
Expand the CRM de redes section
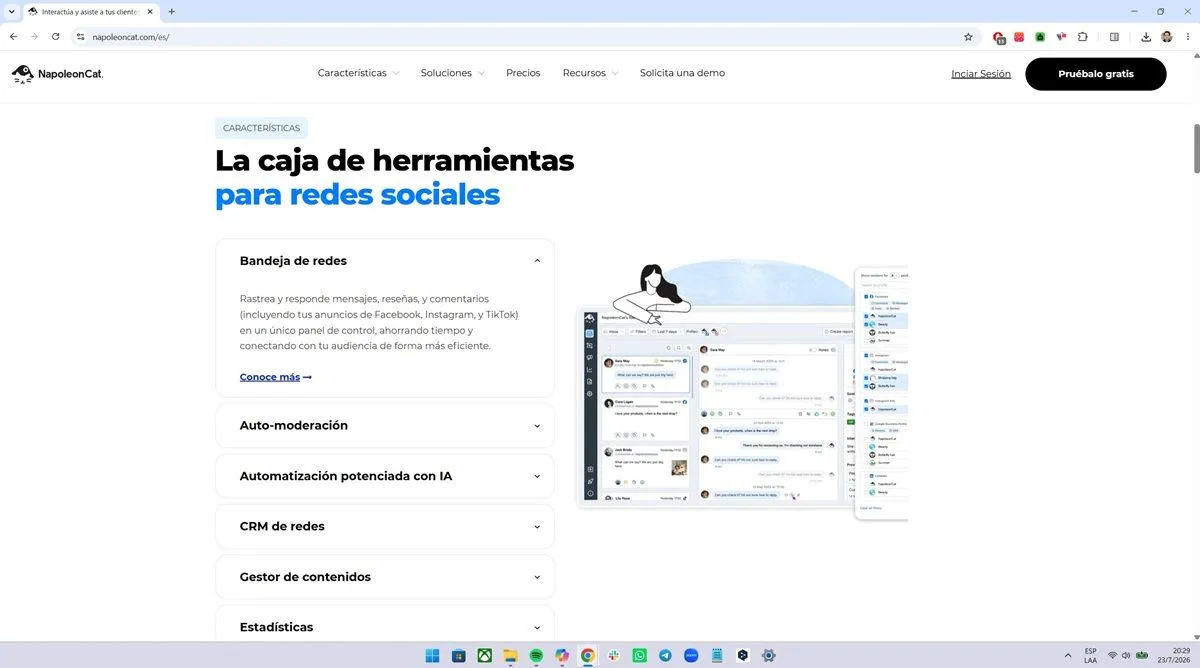tap(385, 526)
